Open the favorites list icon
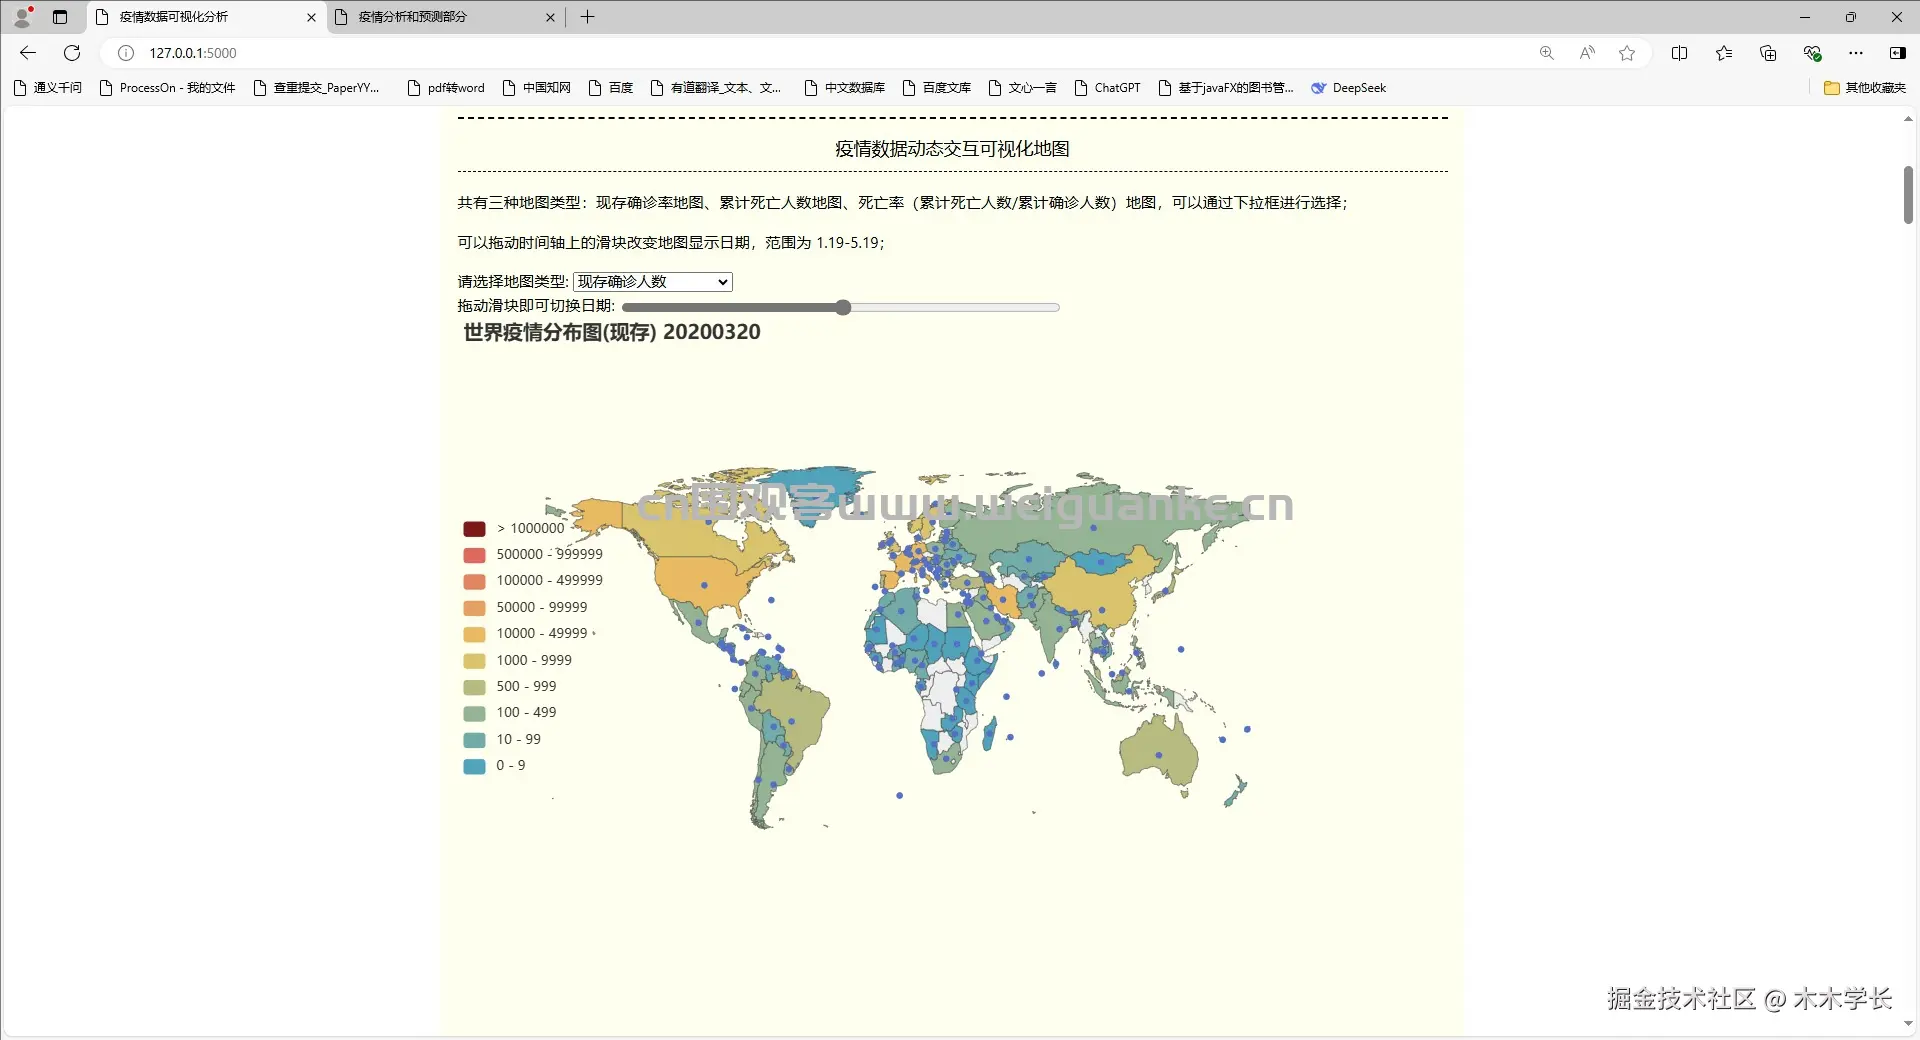Image resolution: width=1920 pixels, height=1040 pixels. tap(1724, 53)
